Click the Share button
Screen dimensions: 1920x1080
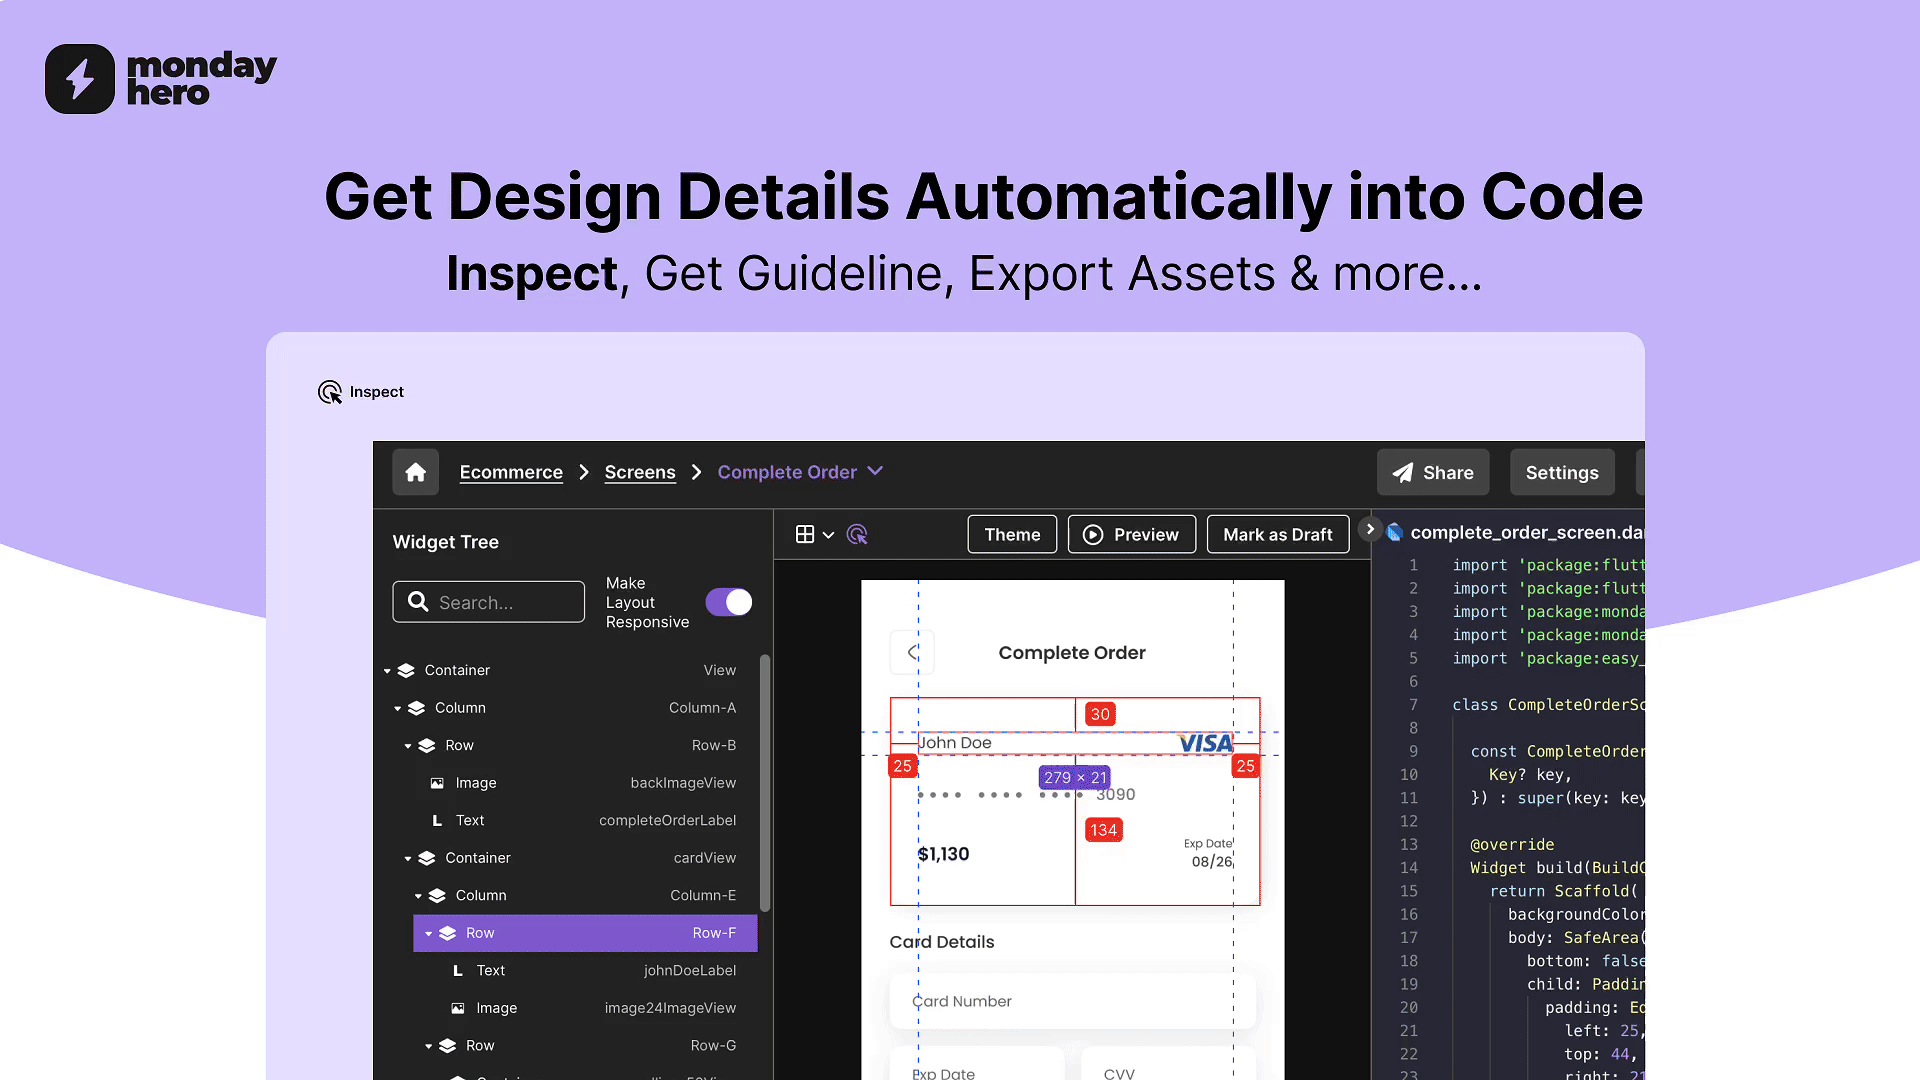(1432, 472)
